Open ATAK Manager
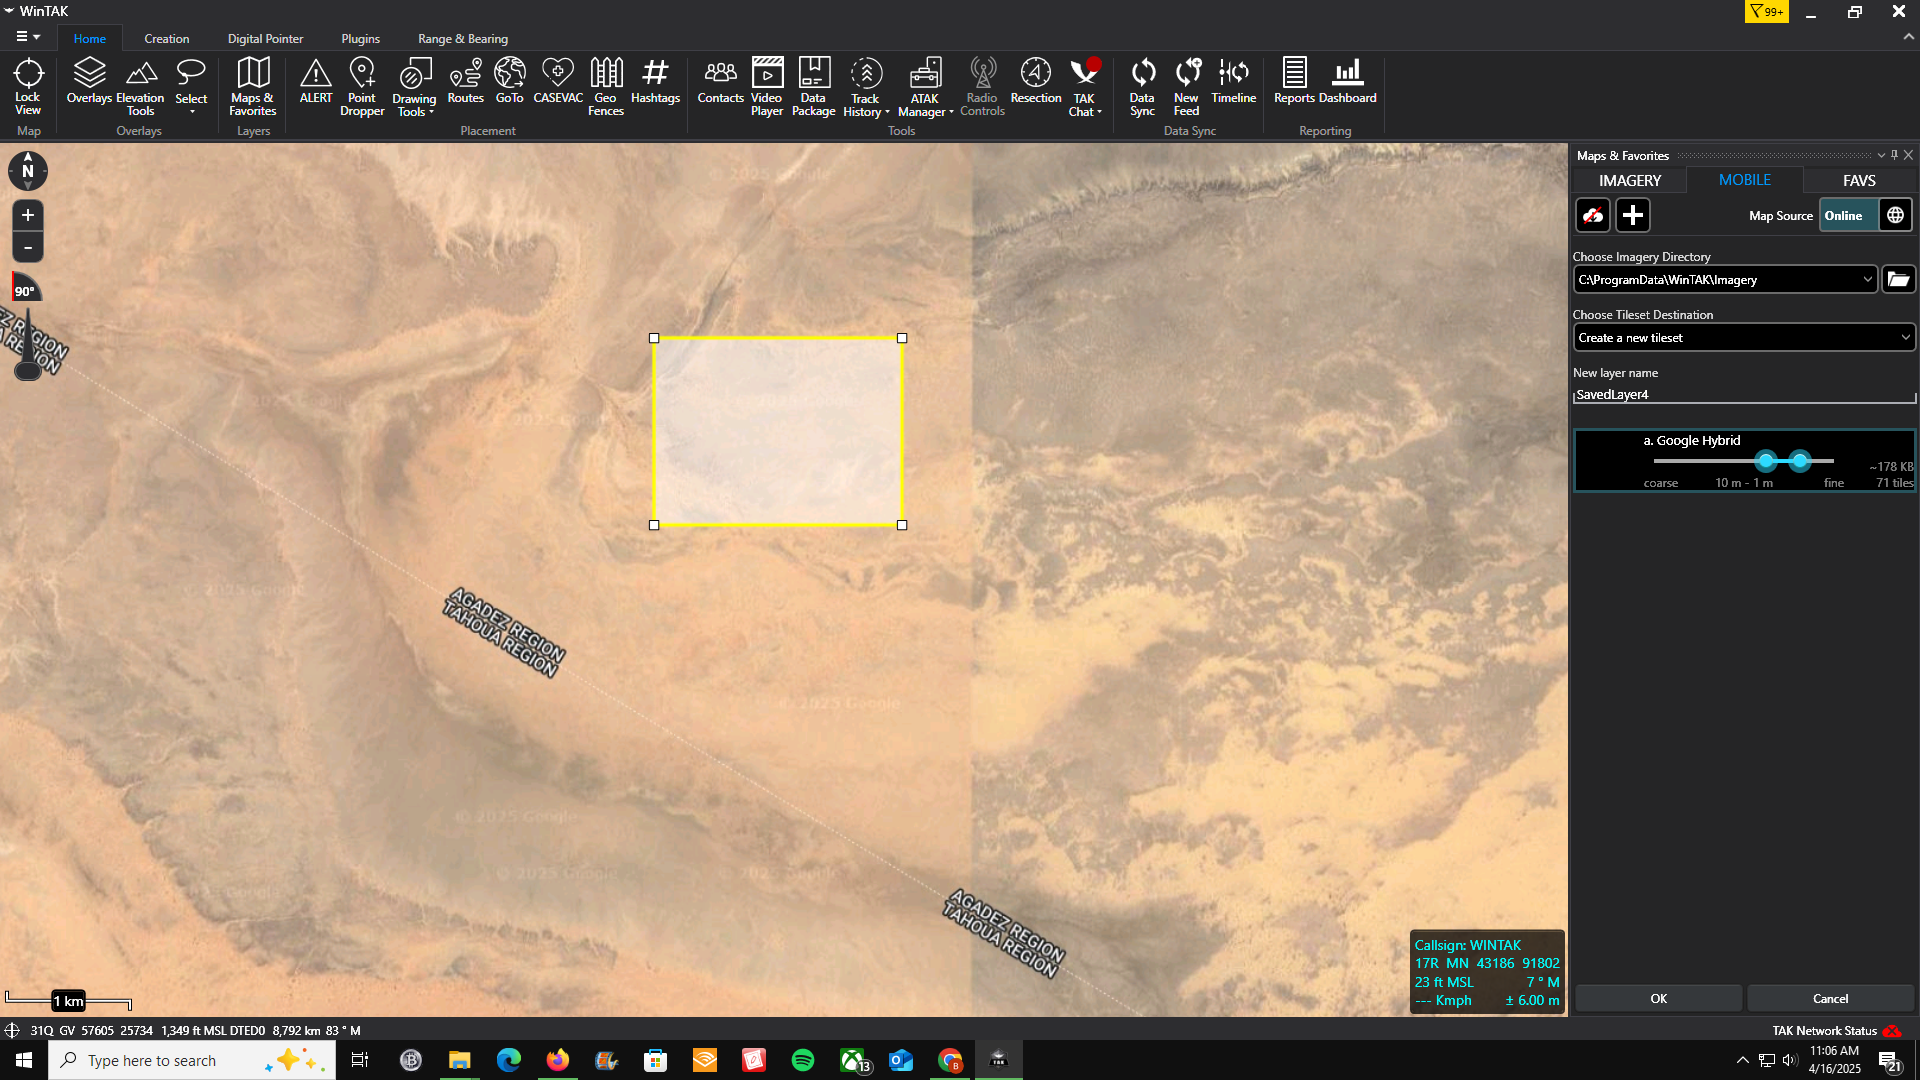Viewport: 1920px width, 1080px height. pos(925,86)
